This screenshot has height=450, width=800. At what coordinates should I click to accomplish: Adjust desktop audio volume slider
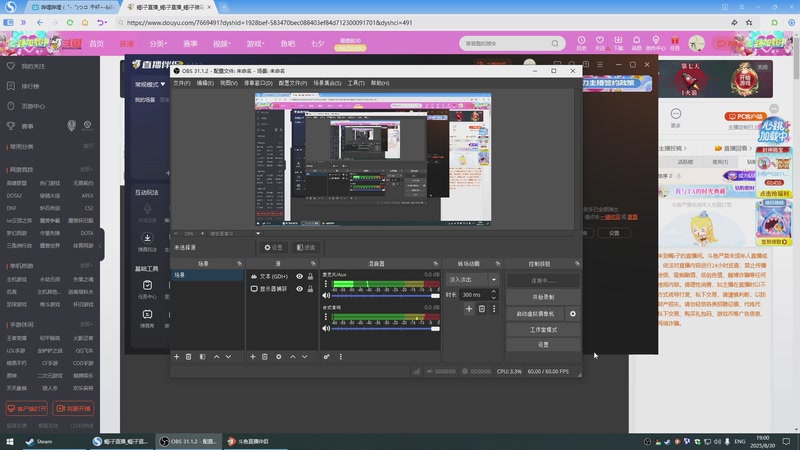coord(386,329)
